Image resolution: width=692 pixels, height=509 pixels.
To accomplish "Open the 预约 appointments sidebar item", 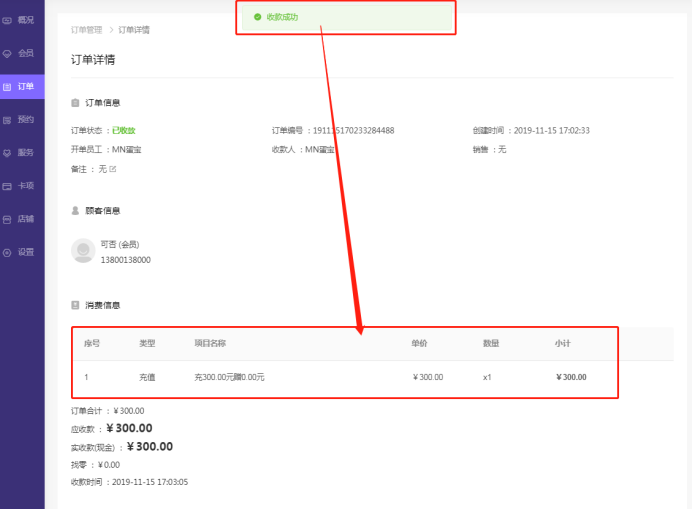I will pyautogui.click(x=22, y=120).
